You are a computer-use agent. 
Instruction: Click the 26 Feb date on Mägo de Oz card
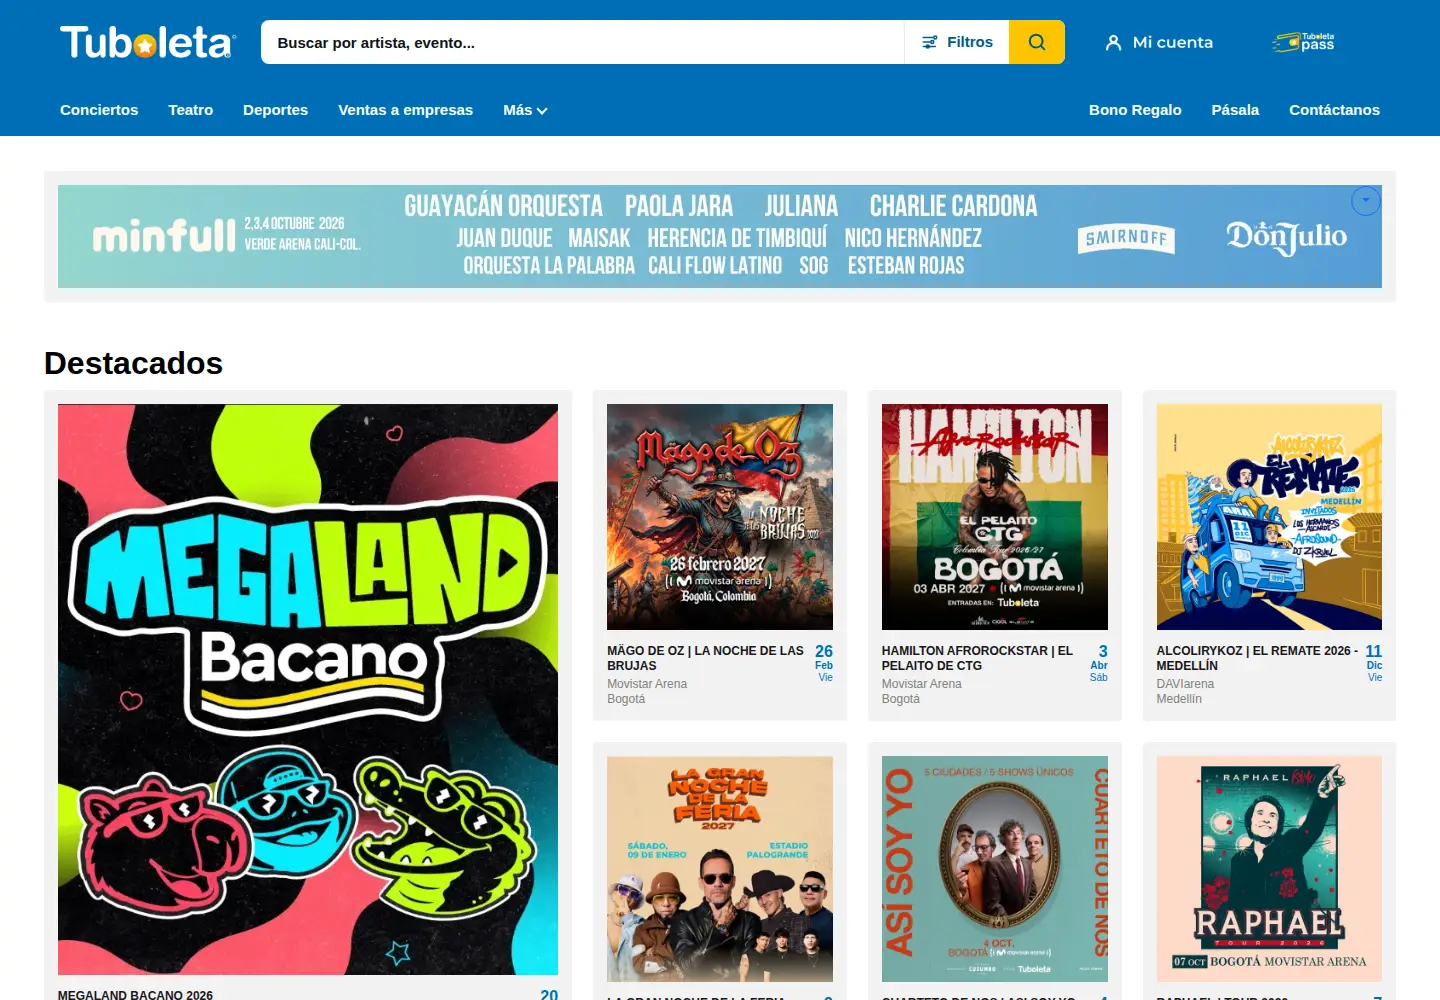point(824,663)
